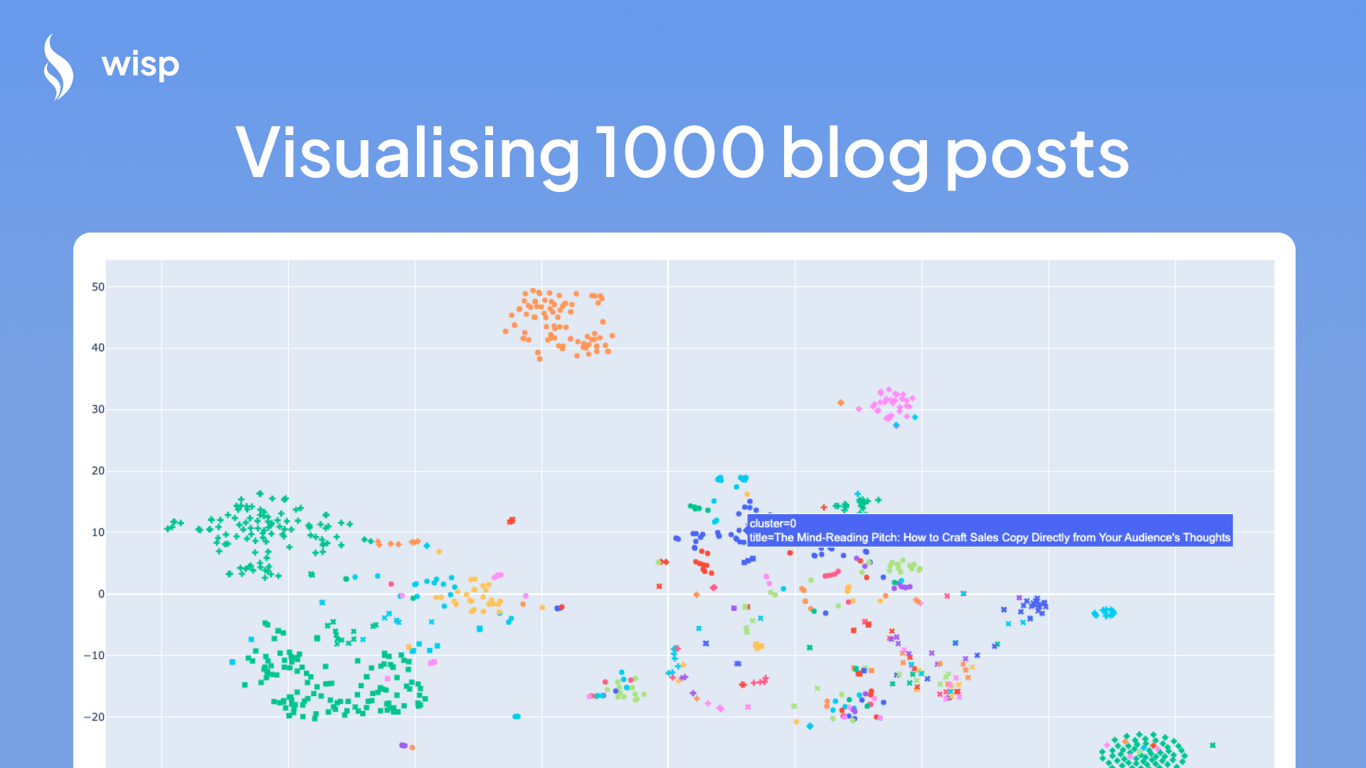Click the wisp flame logo icon

58,67
